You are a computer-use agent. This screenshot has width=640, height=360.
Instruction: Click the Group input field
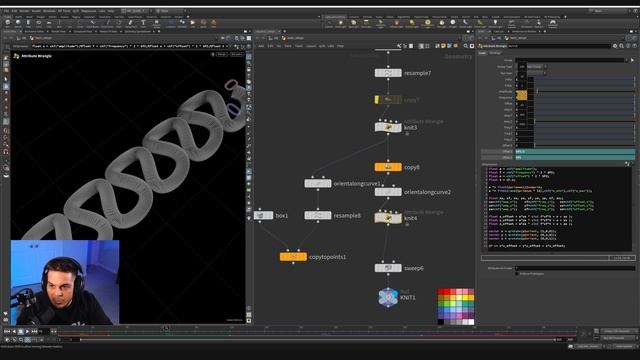click(x=570, y=60)
